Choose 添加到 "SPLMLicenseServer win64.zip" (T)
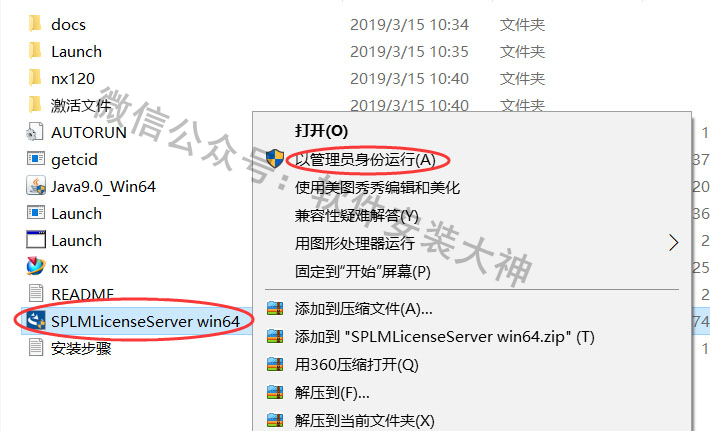This screenshot has height=431, width=710. [x=445, y=337]
